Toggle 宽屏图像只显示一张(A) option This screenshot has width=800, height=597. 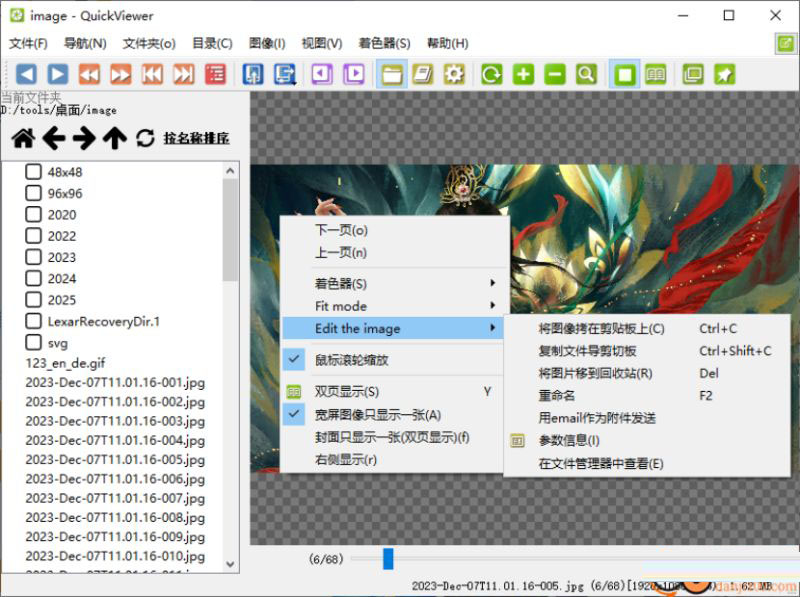392,415
